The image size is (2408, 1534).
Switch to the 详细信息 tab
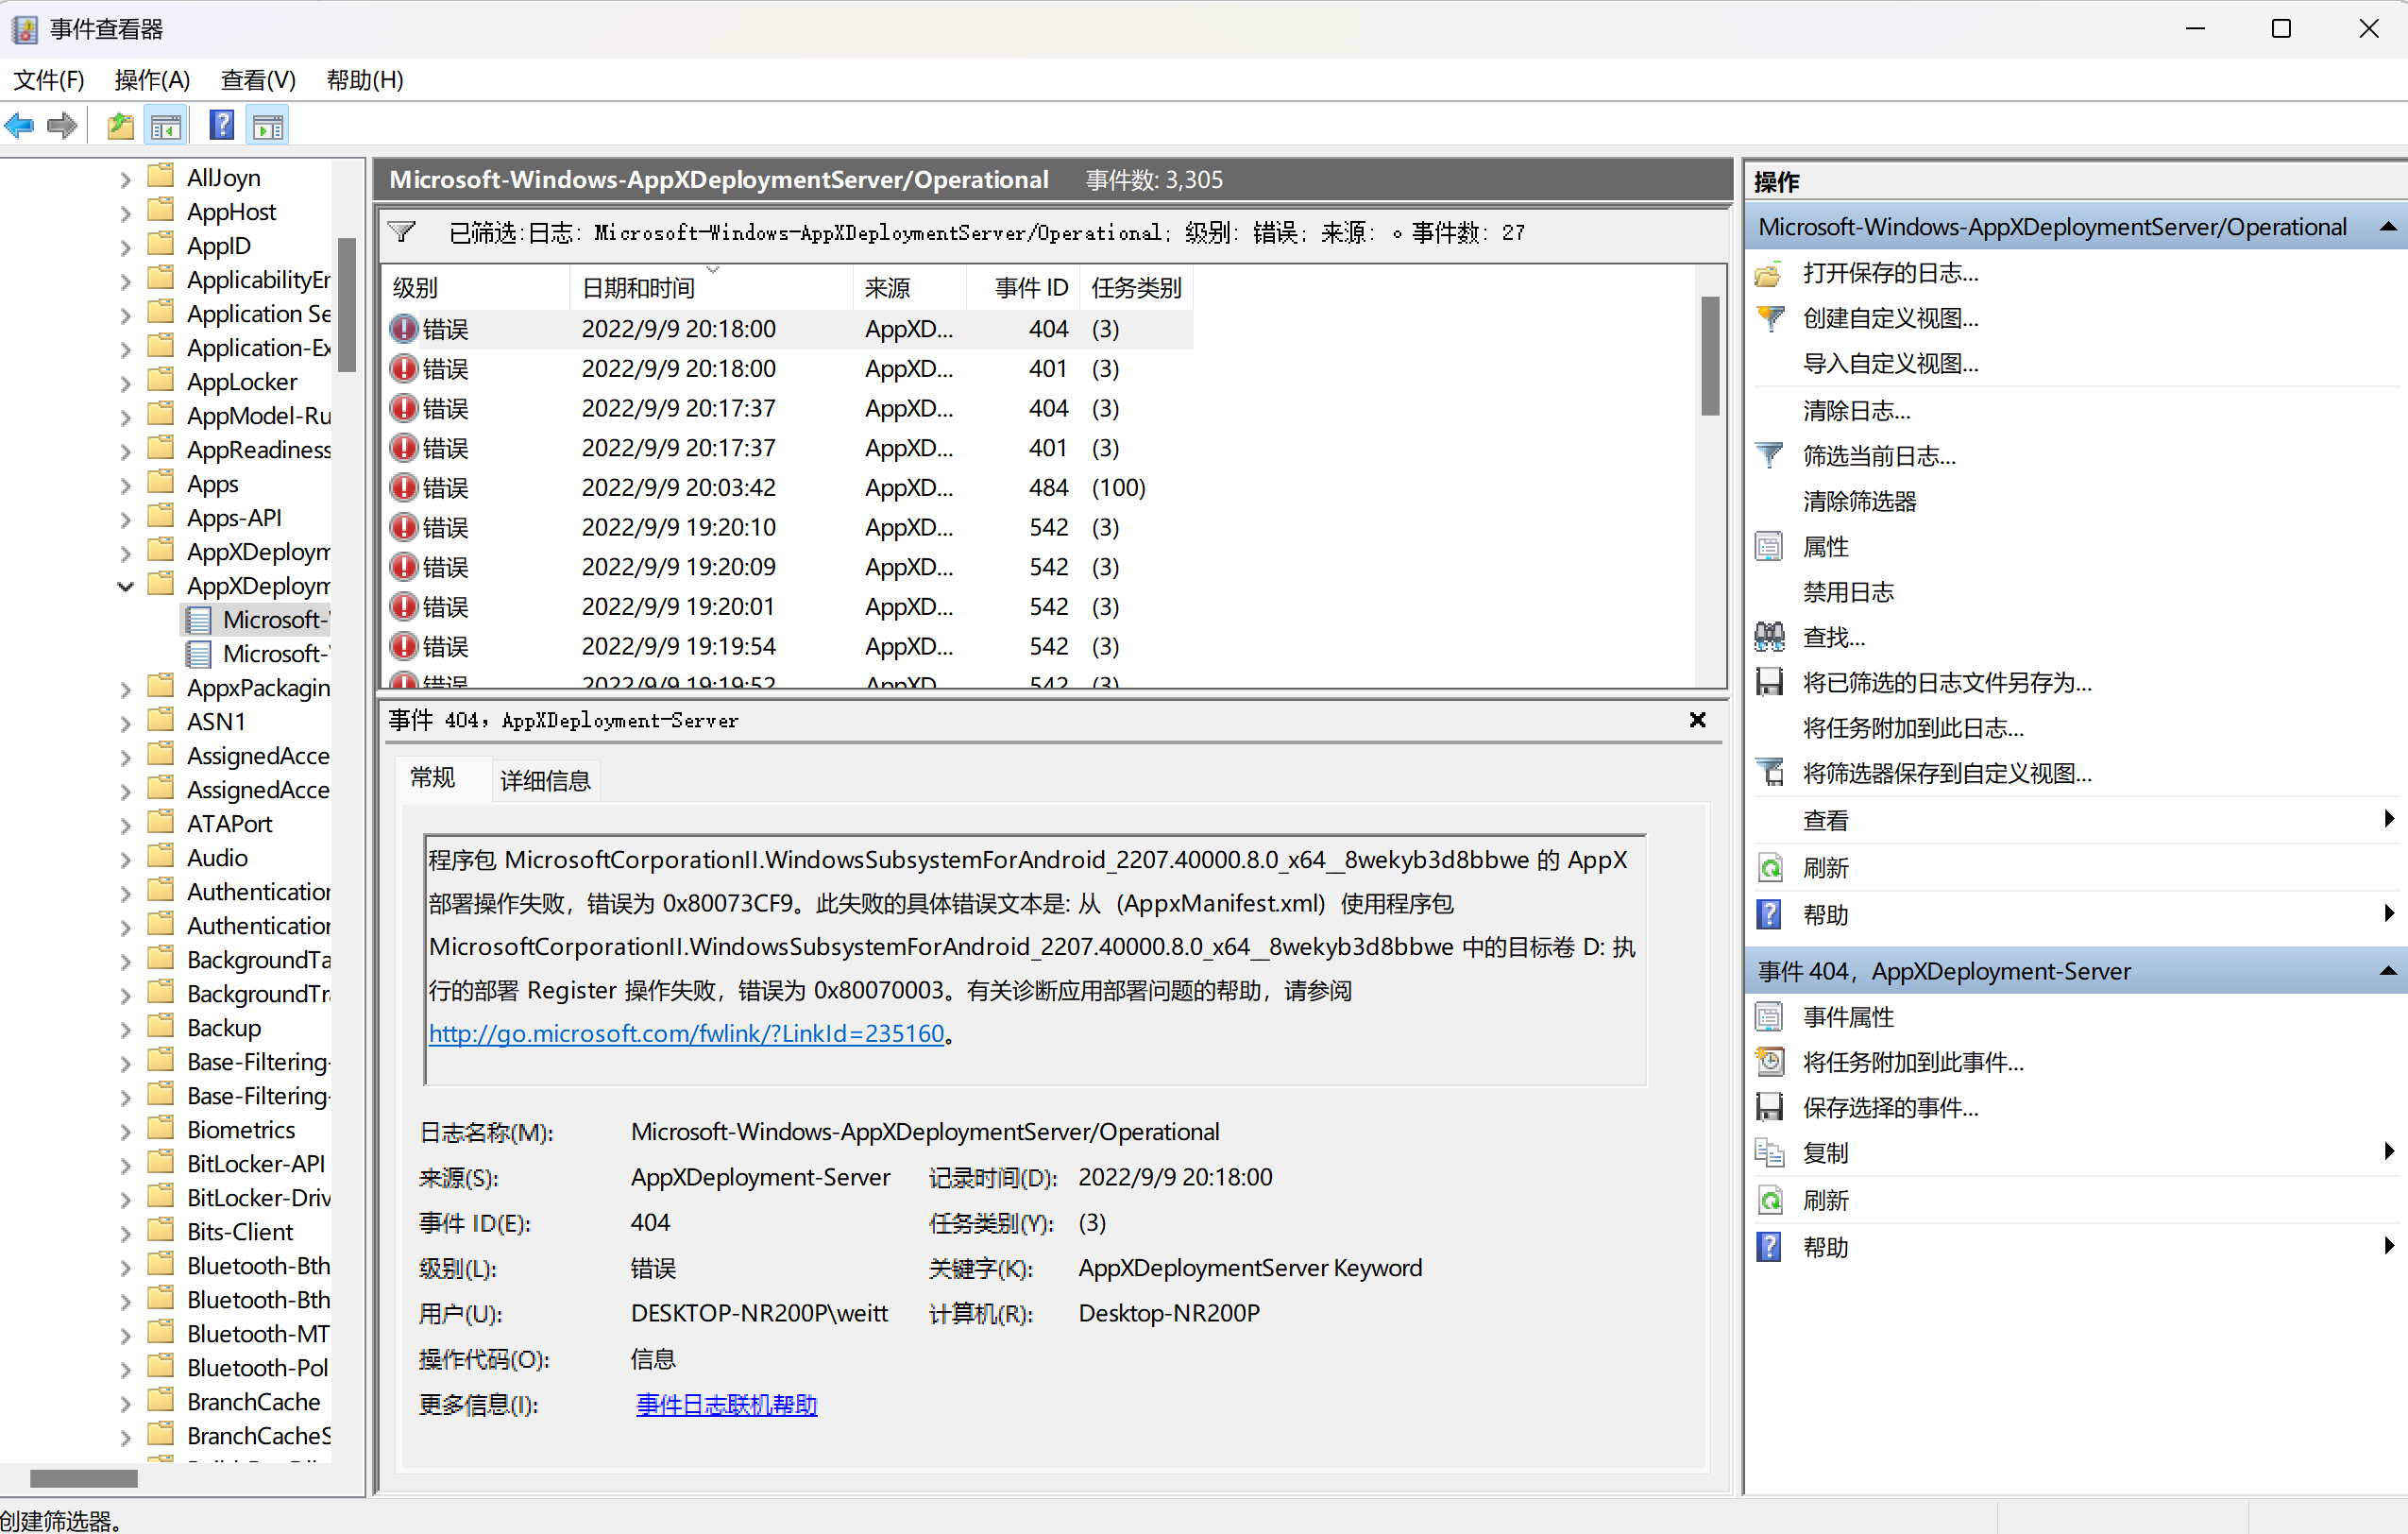tap(544, 779)
